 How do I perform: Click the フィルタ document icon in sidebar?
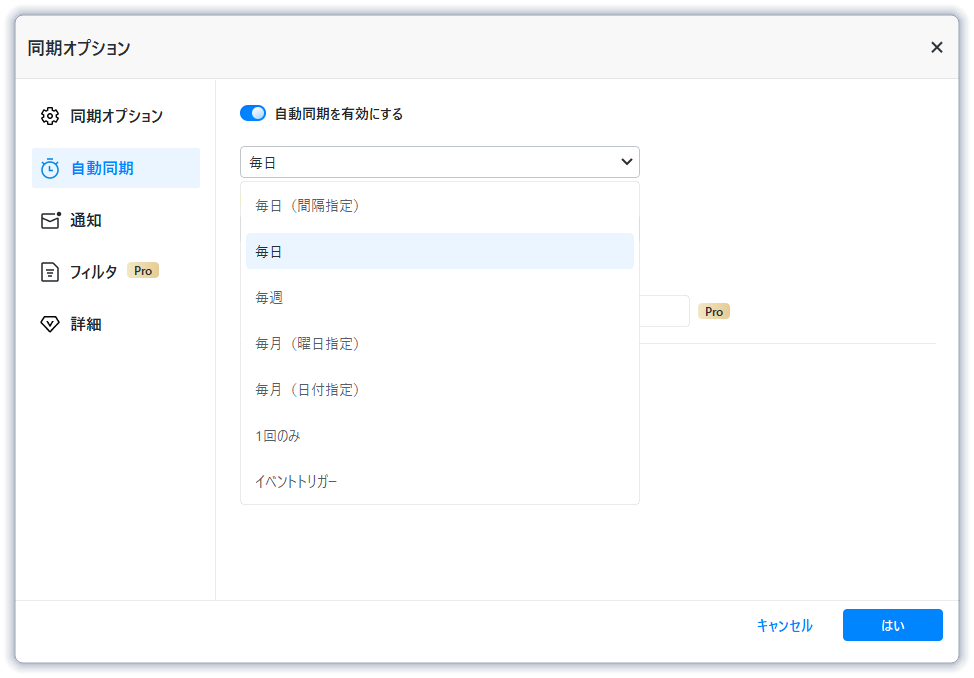(x=50, y=272)
